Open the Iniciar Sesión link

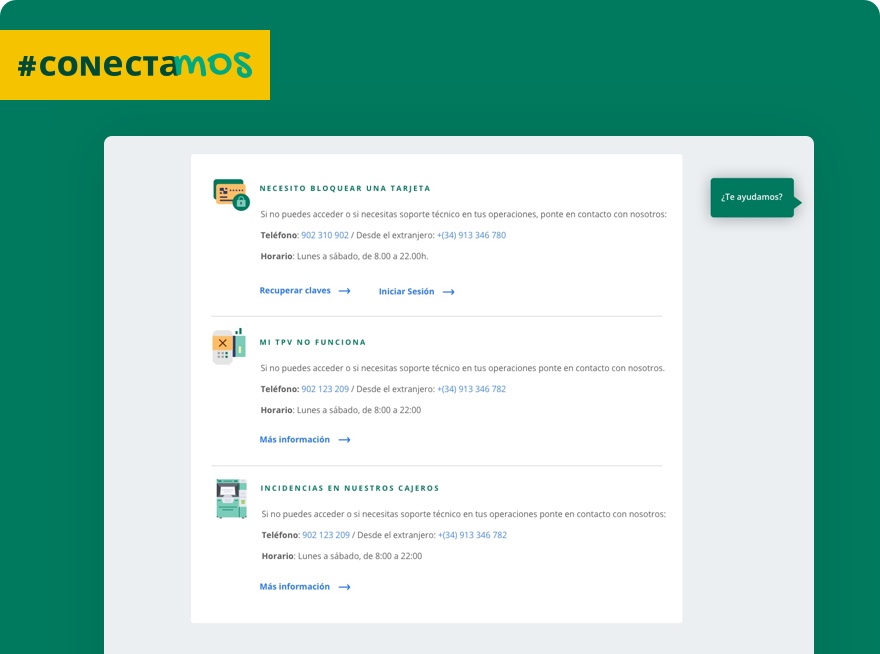click(x=406, y=292)
